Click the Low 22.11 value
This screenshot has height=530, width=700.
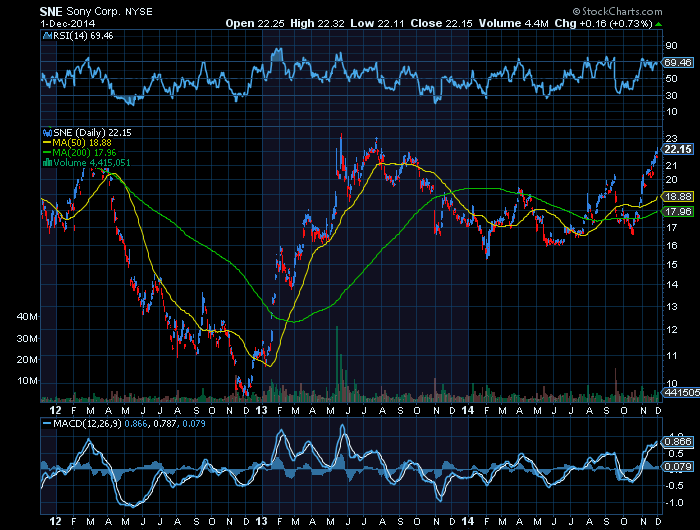(x=377, y=23)
